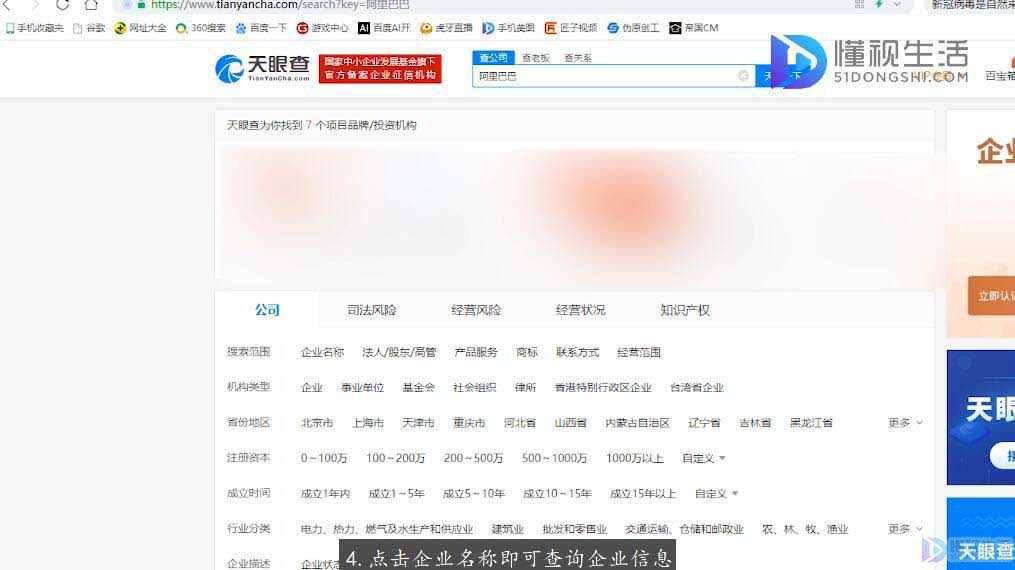Viewport: 1015px width, 570px height.
Task: Open the 伪原创工 bookmark
Action: pos(633,28)
